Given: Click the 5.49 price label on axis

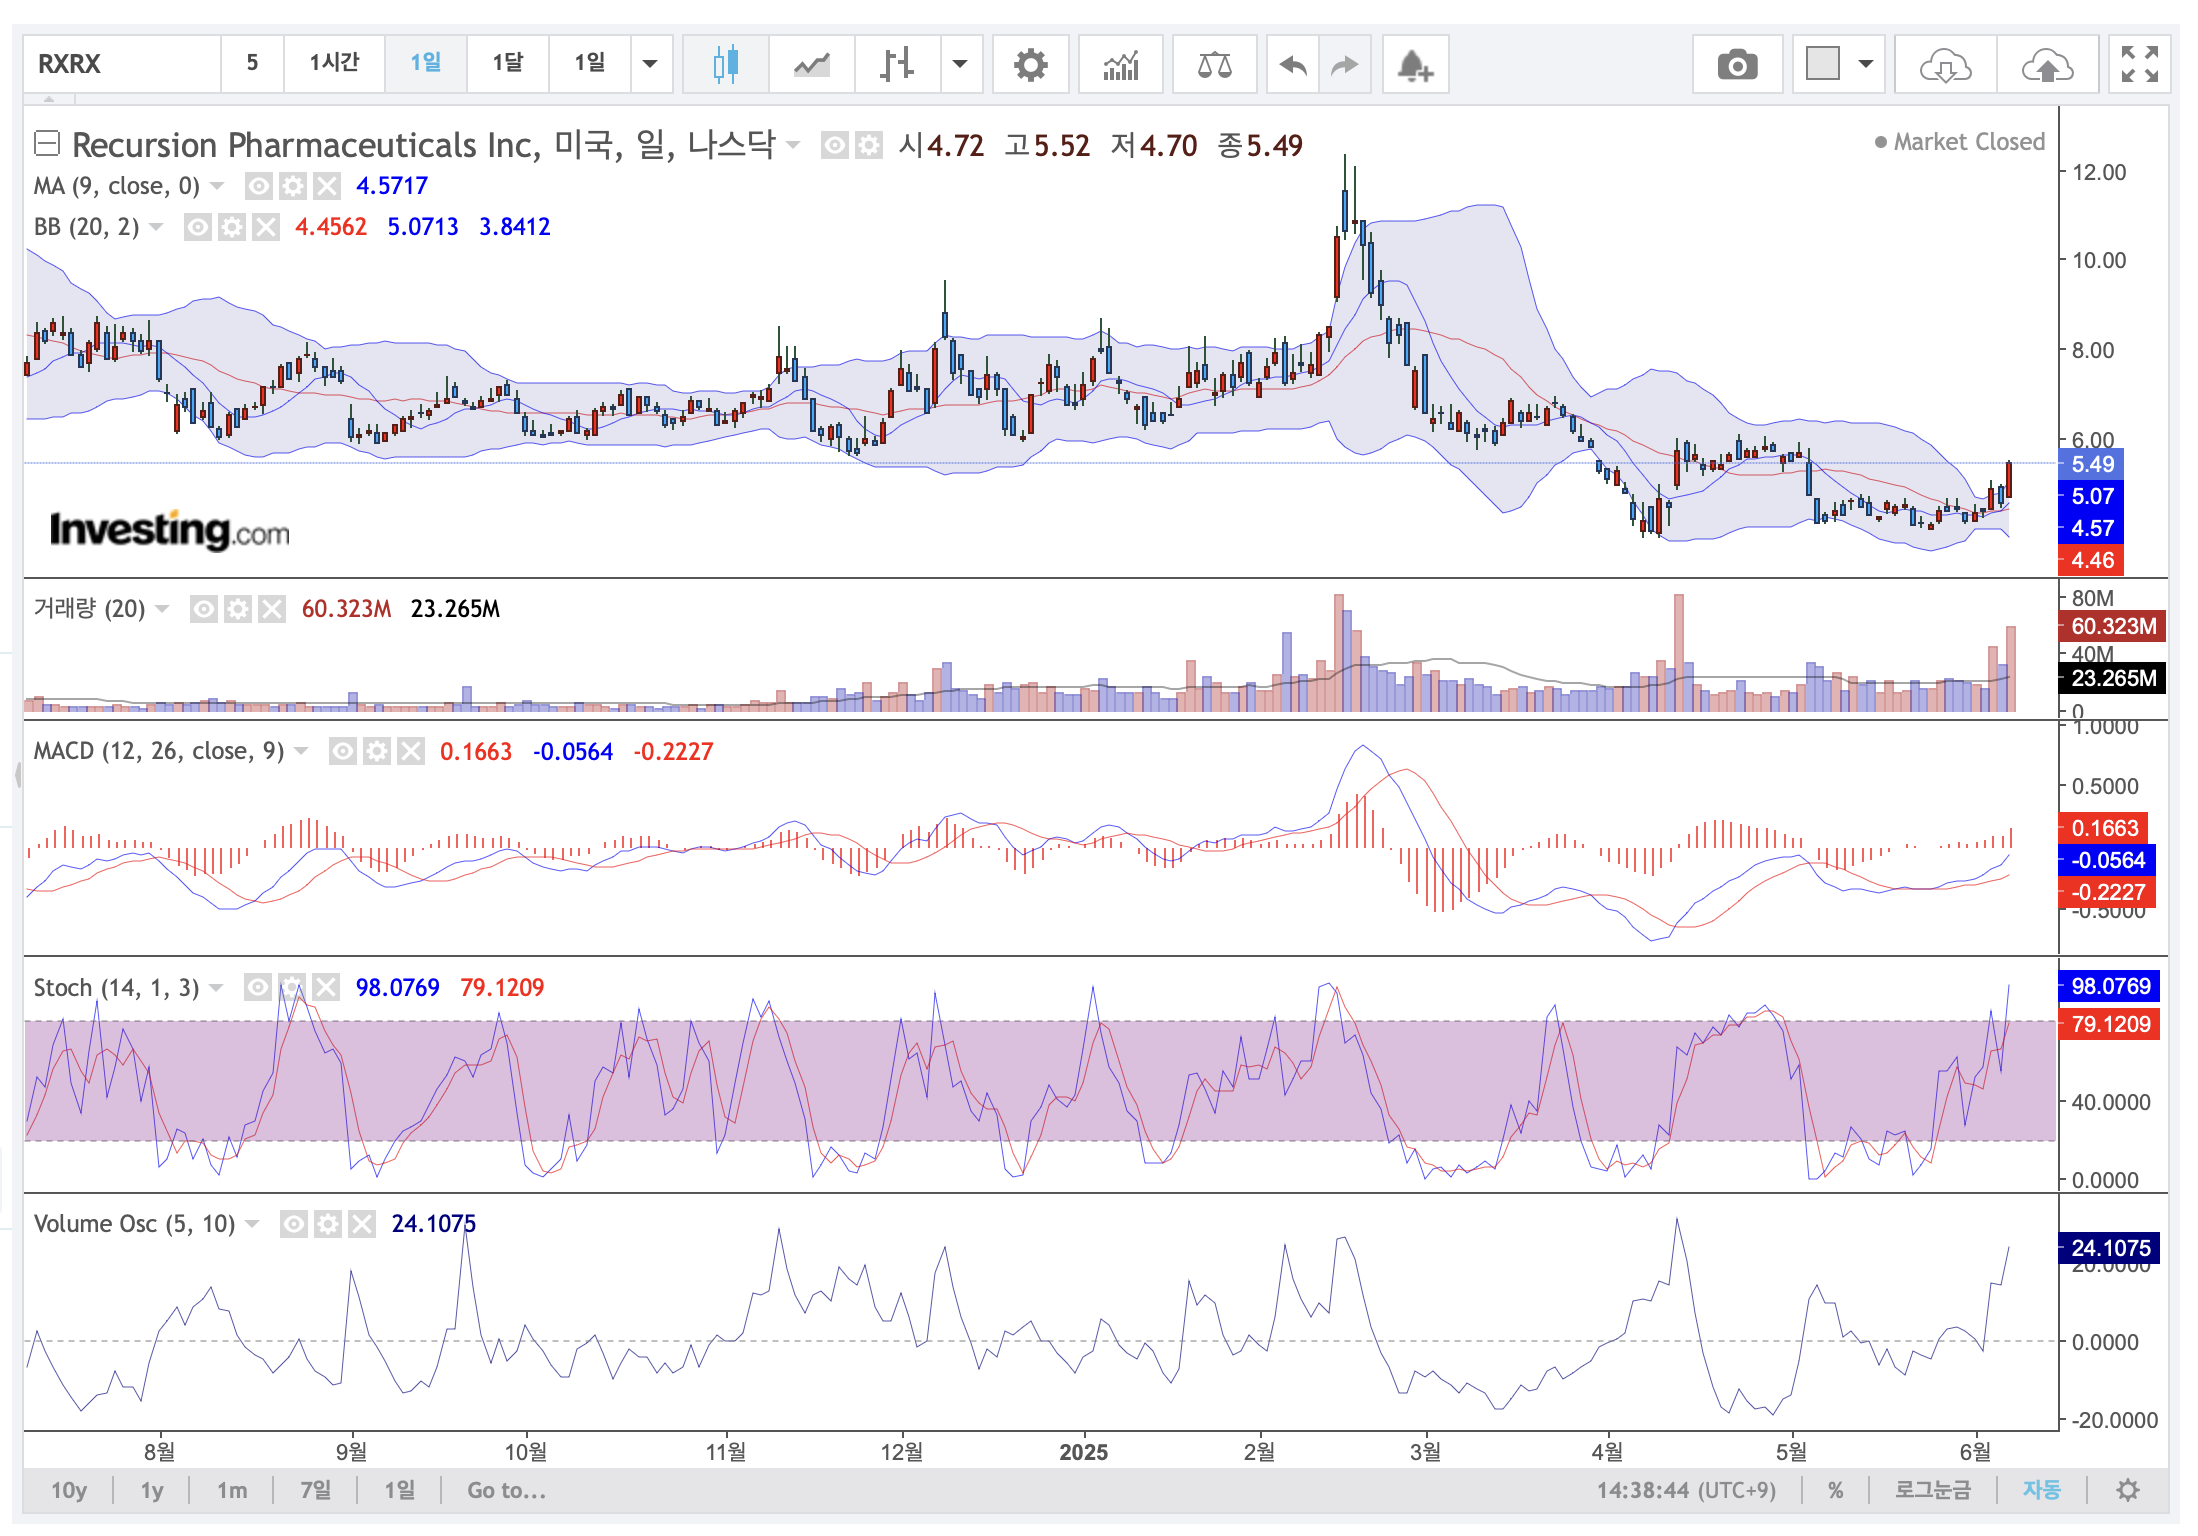Looking at the screenshot, I should 2092,464.
